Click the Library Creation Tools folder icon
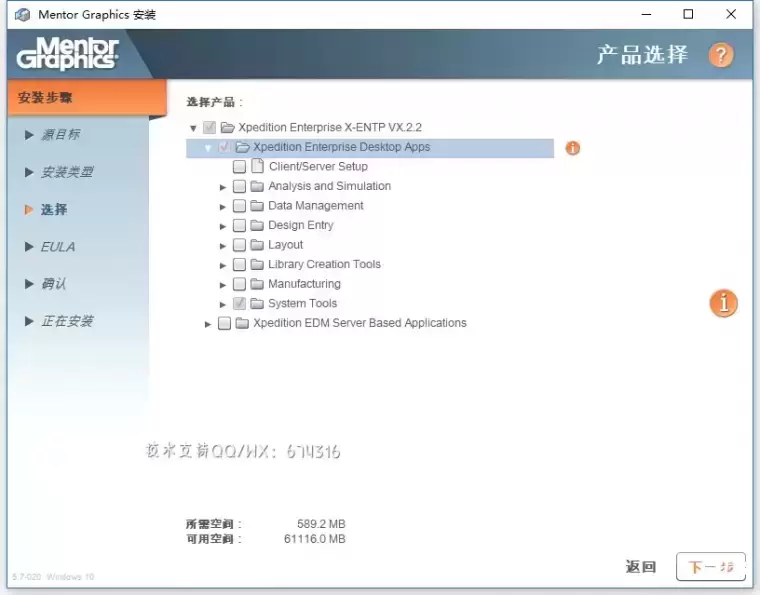Viewport: 760px width, 595px height. 257,264
